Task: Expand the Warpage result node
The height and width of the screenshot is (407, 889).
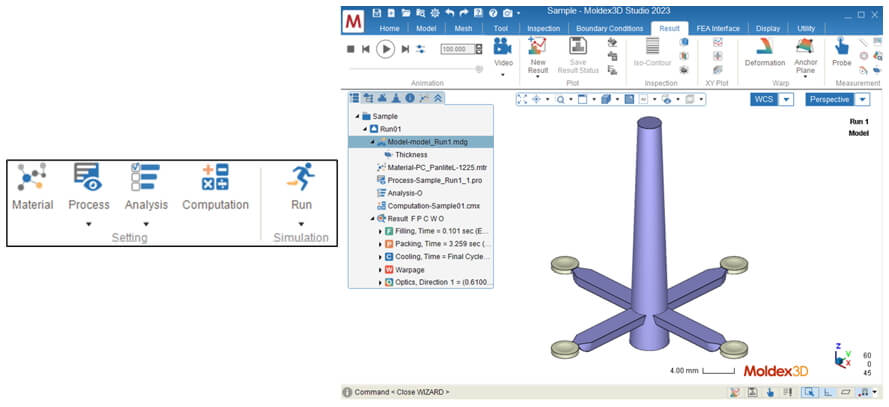Action: pyautogui.click(x=380, y=270)
